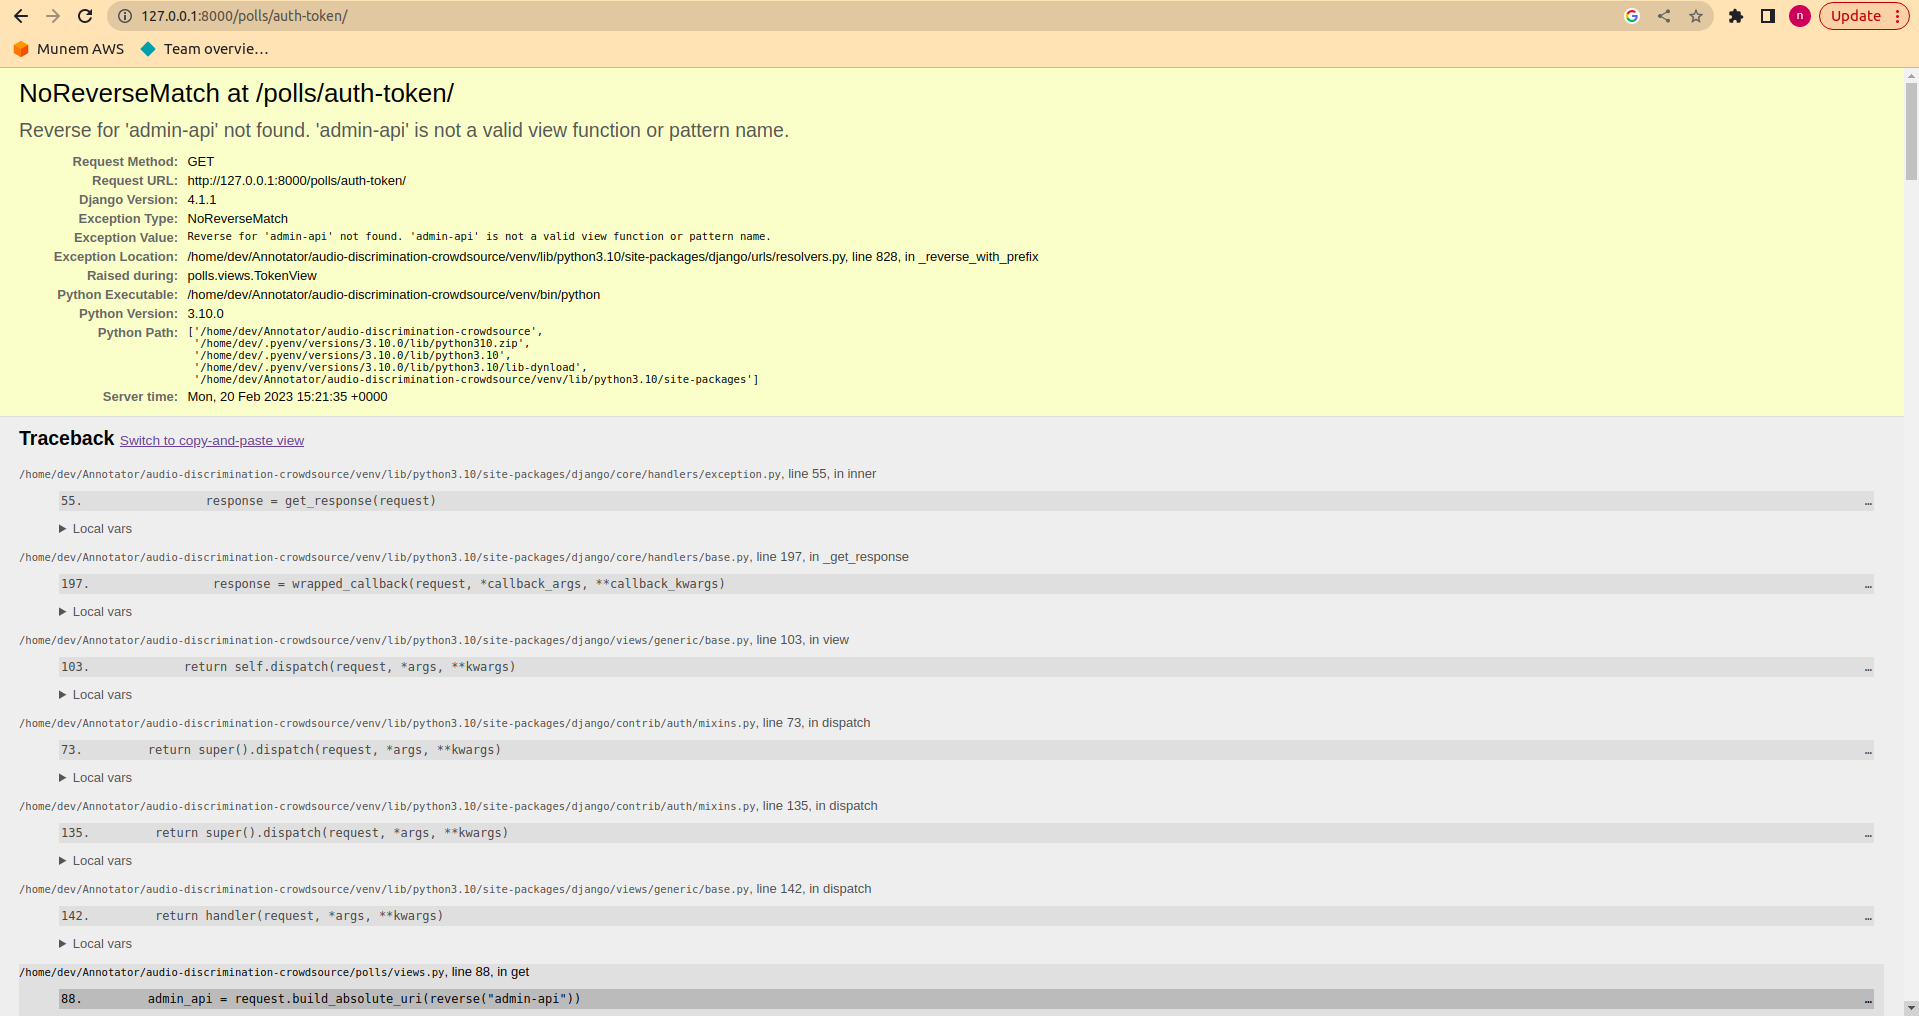Screen dimensions: 1919x1016
Task: Expand Local vars under line 142 dispatch
Action: [95, 944]
